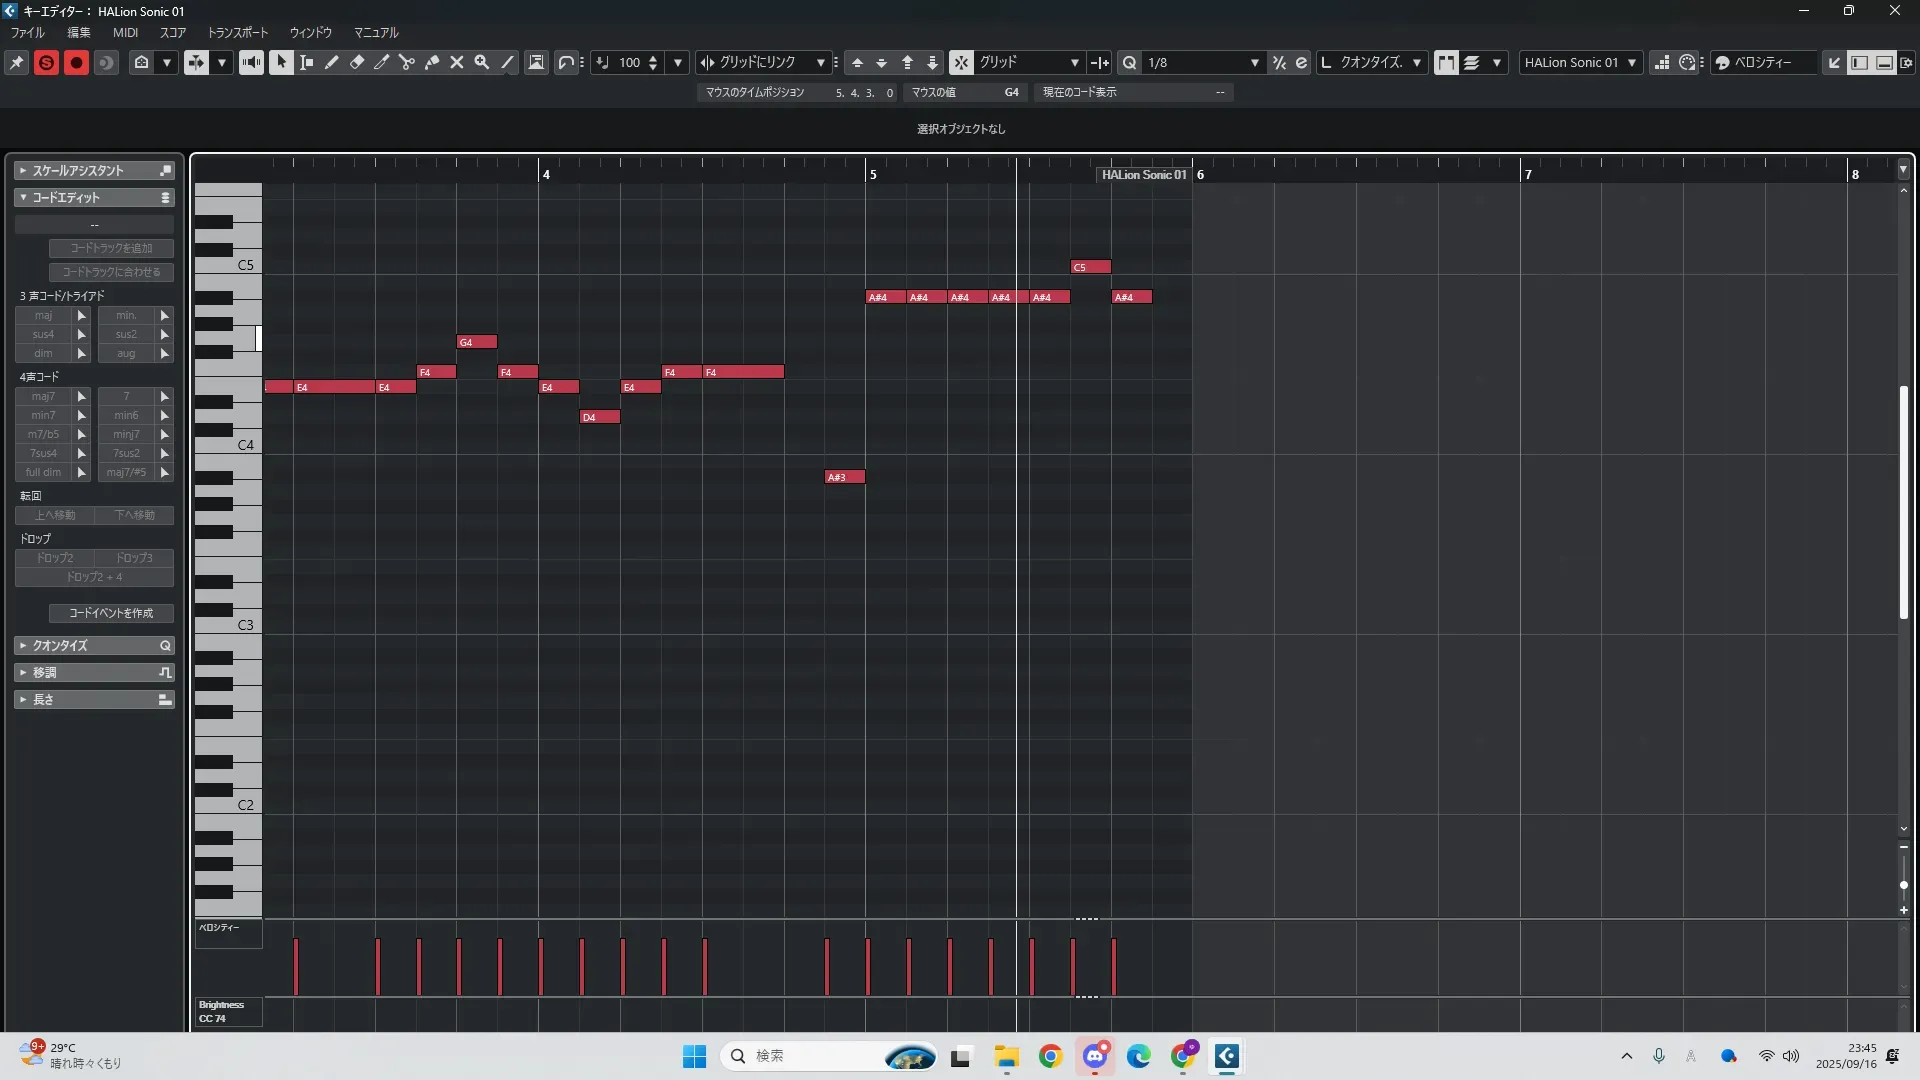The image size is (1920, 1080).
Task: Click the vertical zoom slider handle
Action: click(1904, 885)
